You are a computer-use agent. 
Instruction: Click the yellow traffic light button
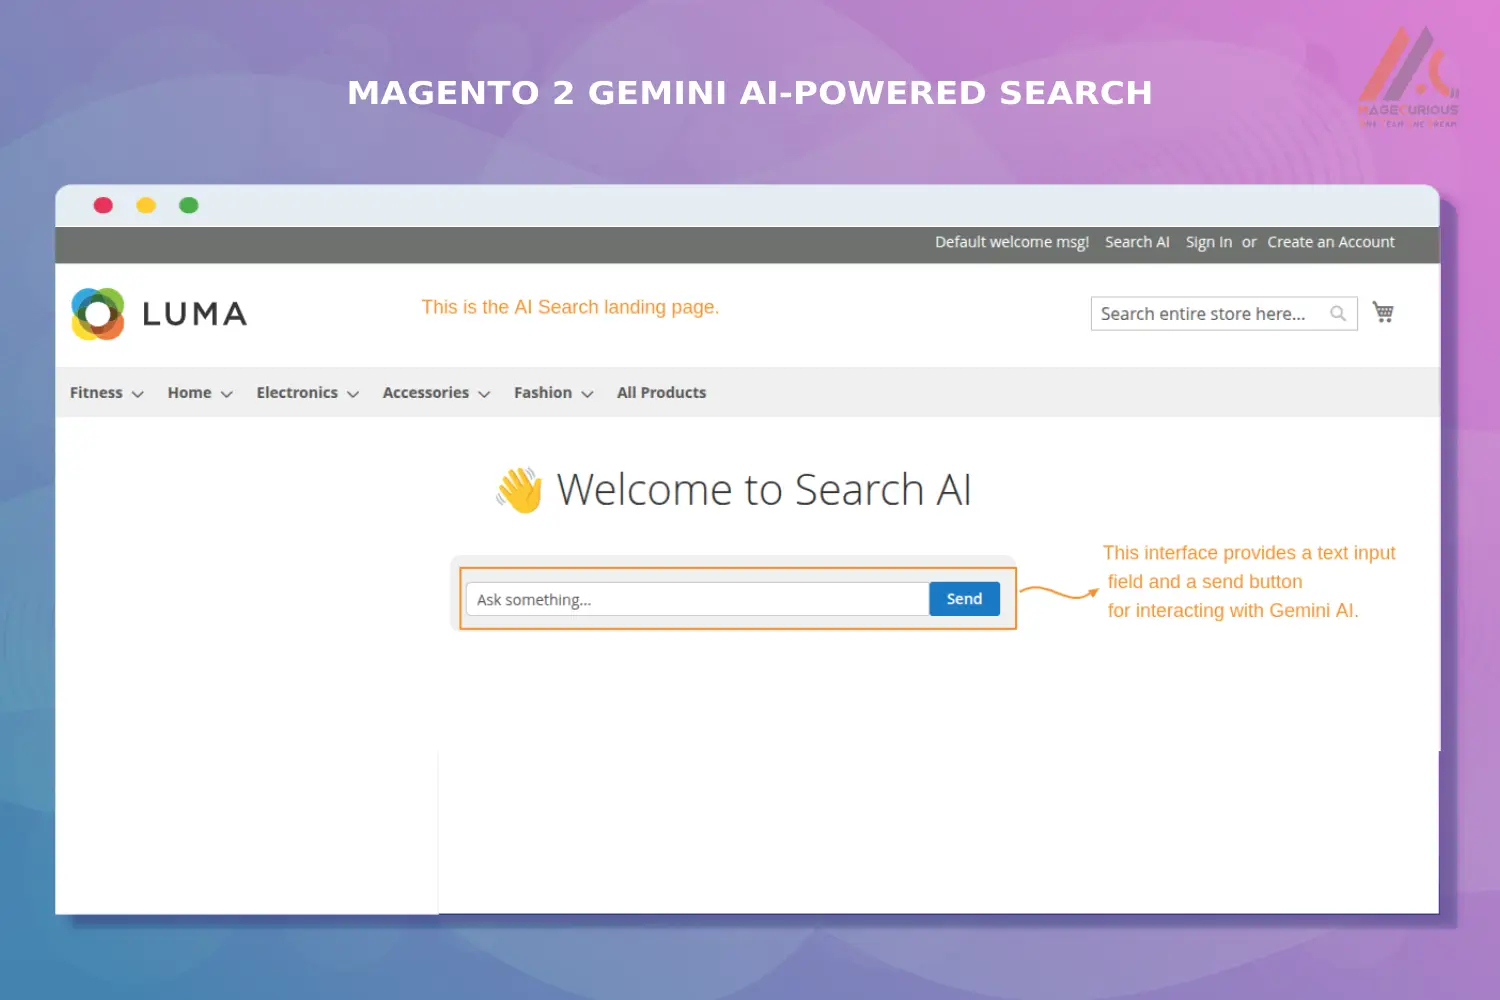tap(146, 205)
